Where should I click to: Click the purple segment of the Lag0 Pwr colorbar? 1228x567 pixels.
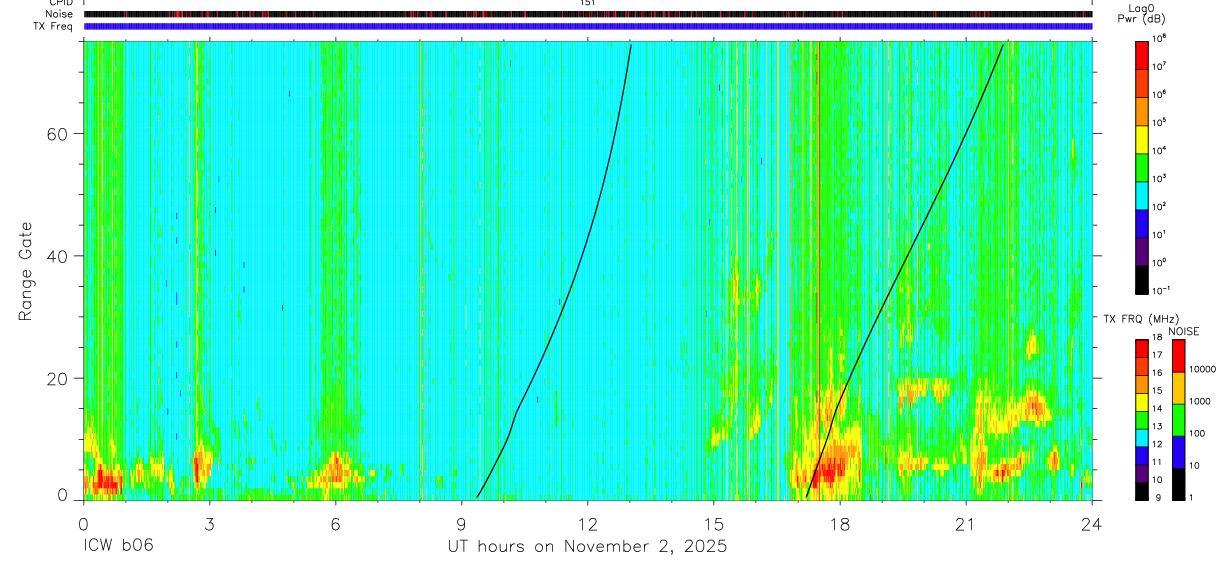1142,252
